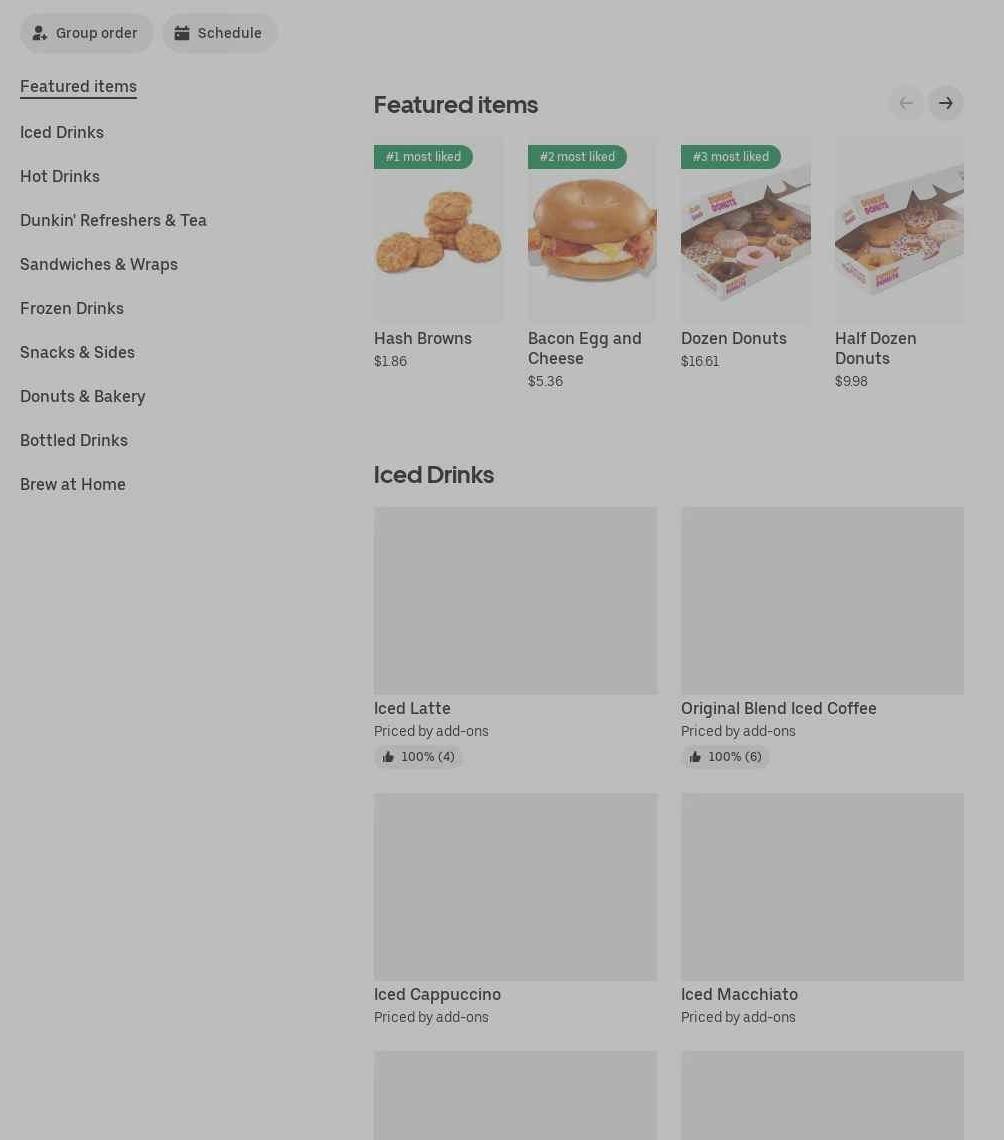Viewport: 1004px width, 1140px height.
Task: Click the Iced Latte thumbs-up rating
Action: coord(419,757)
